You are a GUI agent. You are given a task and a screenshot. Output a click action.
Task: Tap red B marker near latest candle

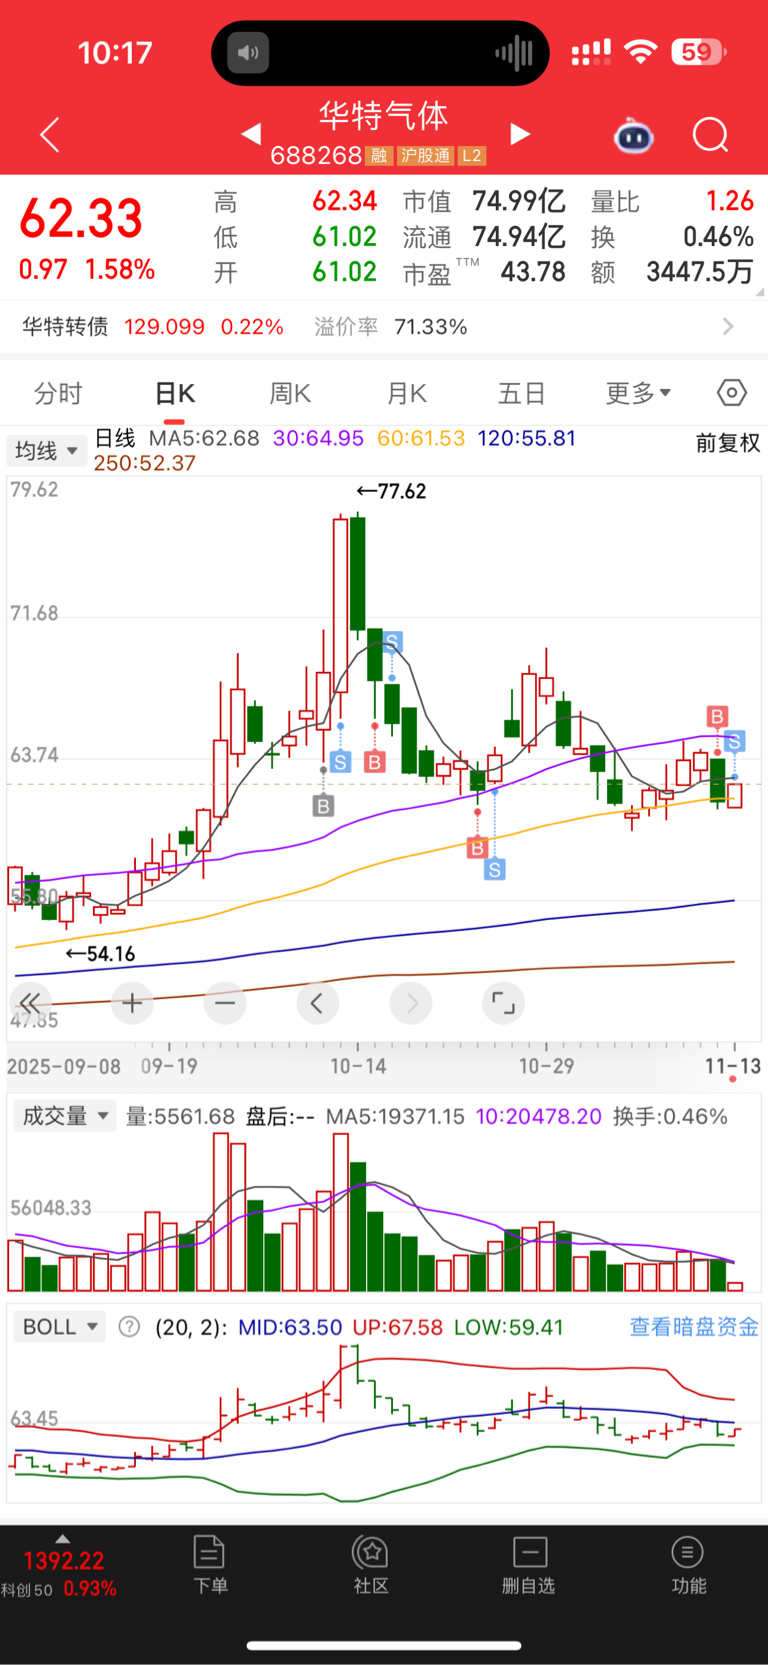tap(717, 716)
